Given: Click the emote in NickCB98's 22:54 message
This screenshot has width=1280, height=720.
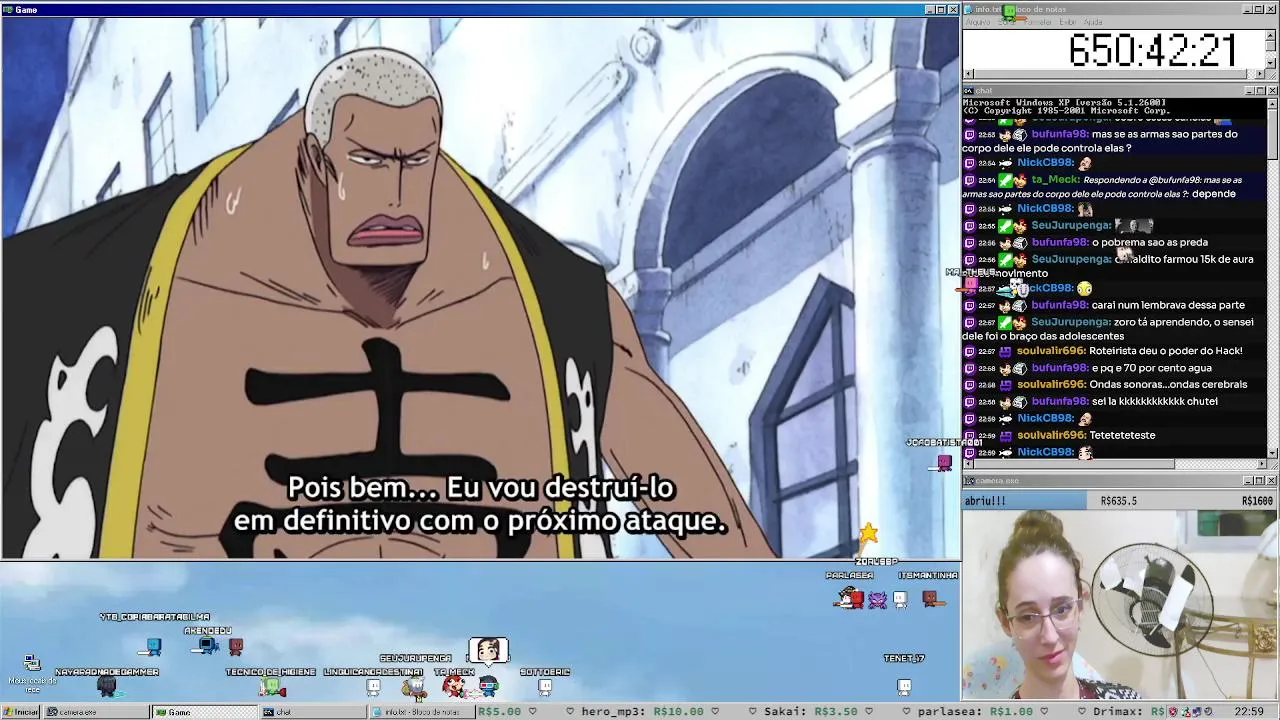Looking at the screenshot, I should coord(1085,163).
